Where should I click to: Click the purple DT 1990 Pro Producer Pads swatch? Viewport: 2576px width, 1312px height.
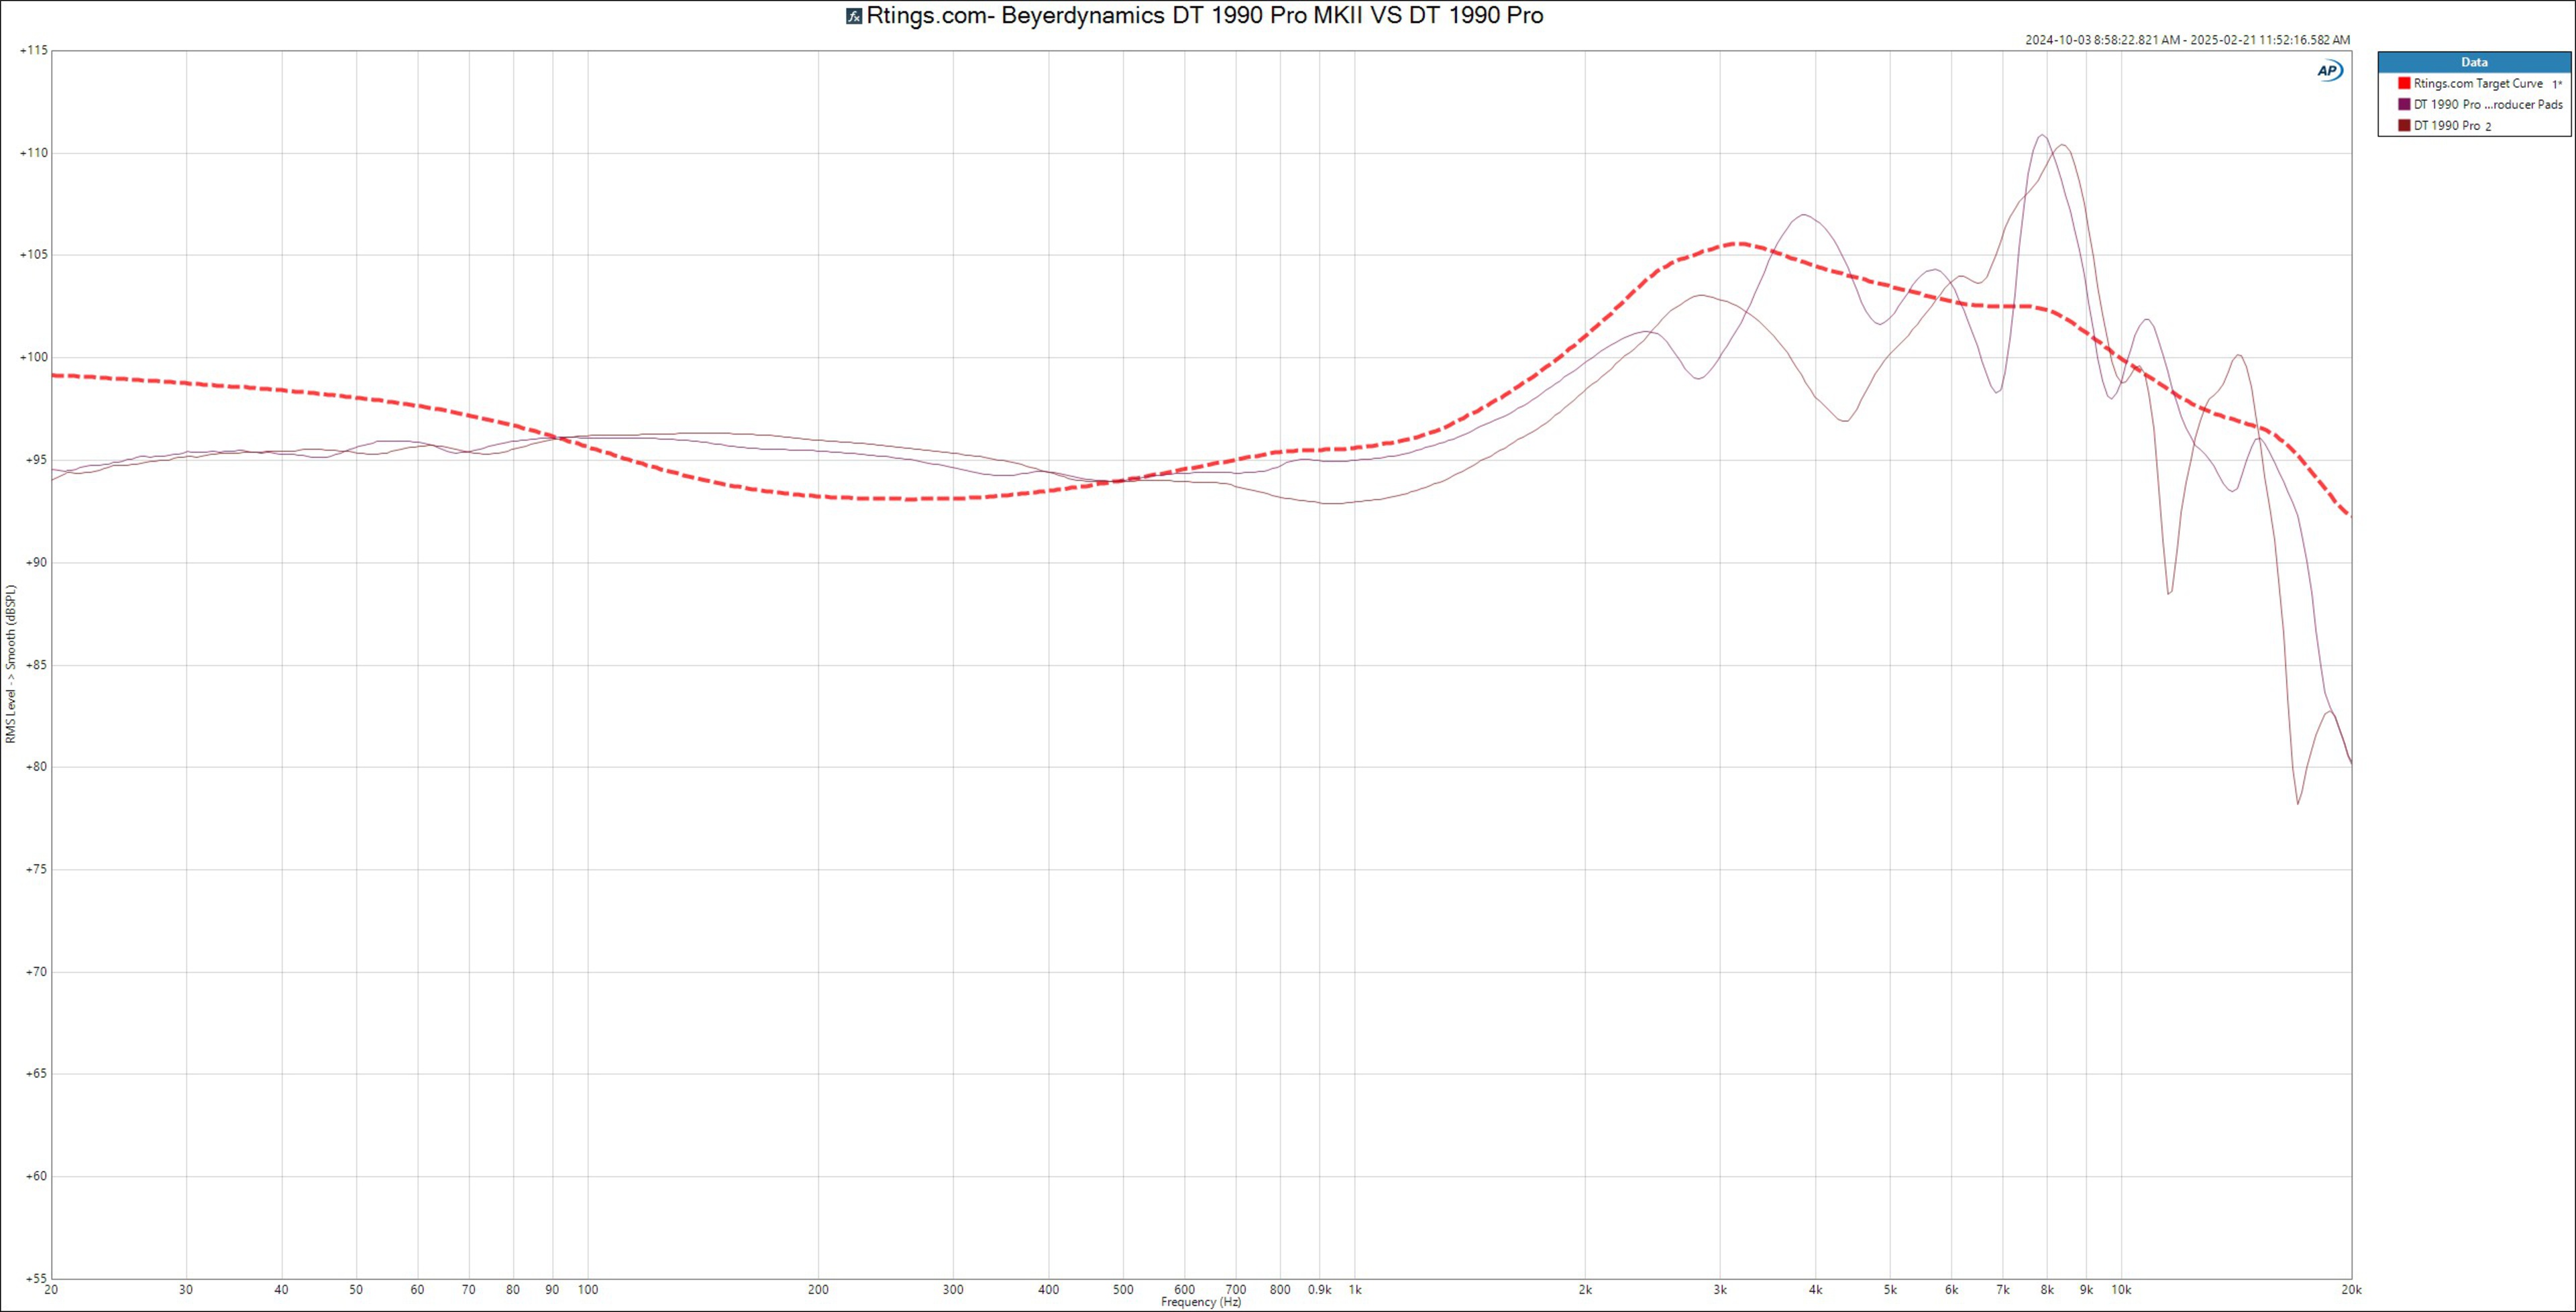[x=2404, y=105]
